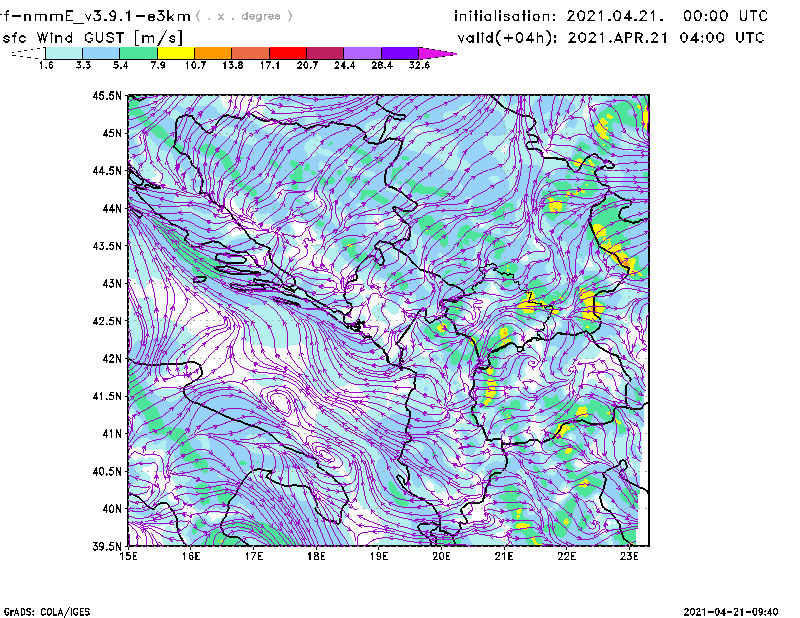Click the 40.5N latitude label
800x618 pixels.
click(x=107, y=471)
